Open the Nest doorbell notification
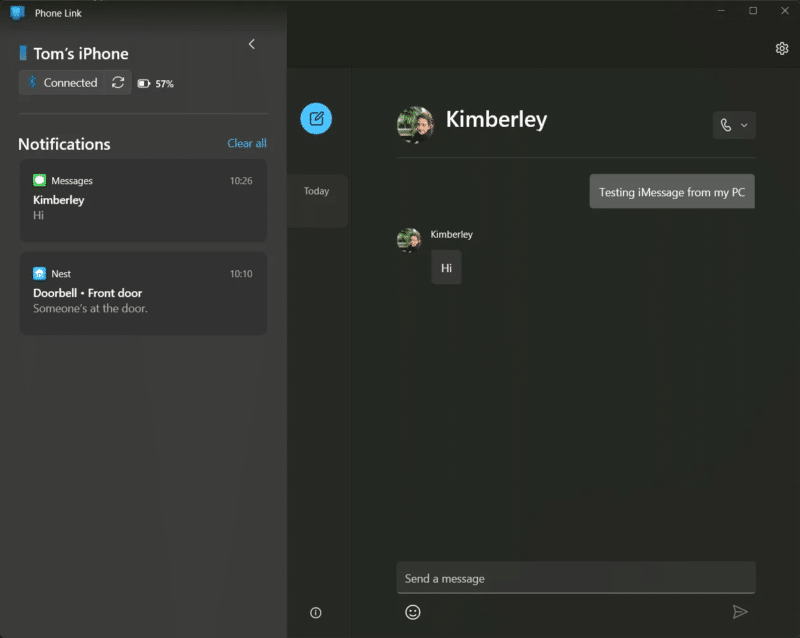 [x=143, y=293]
